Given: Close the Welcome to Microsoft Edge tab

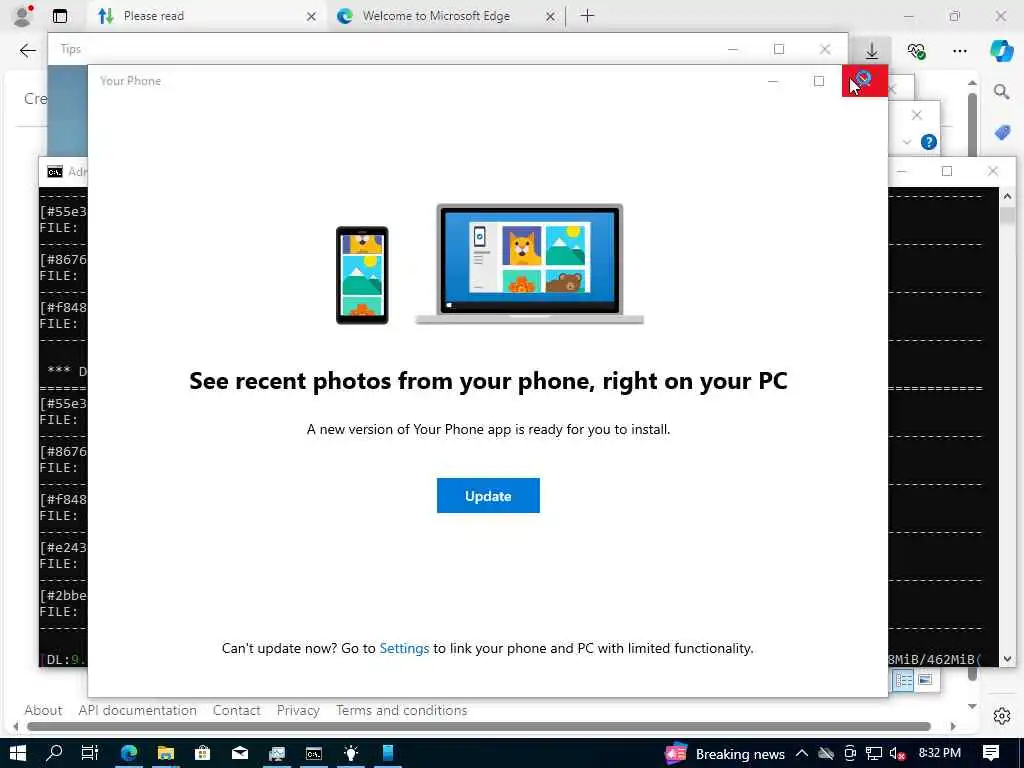Looking at the screenshot, I should 550,16.
